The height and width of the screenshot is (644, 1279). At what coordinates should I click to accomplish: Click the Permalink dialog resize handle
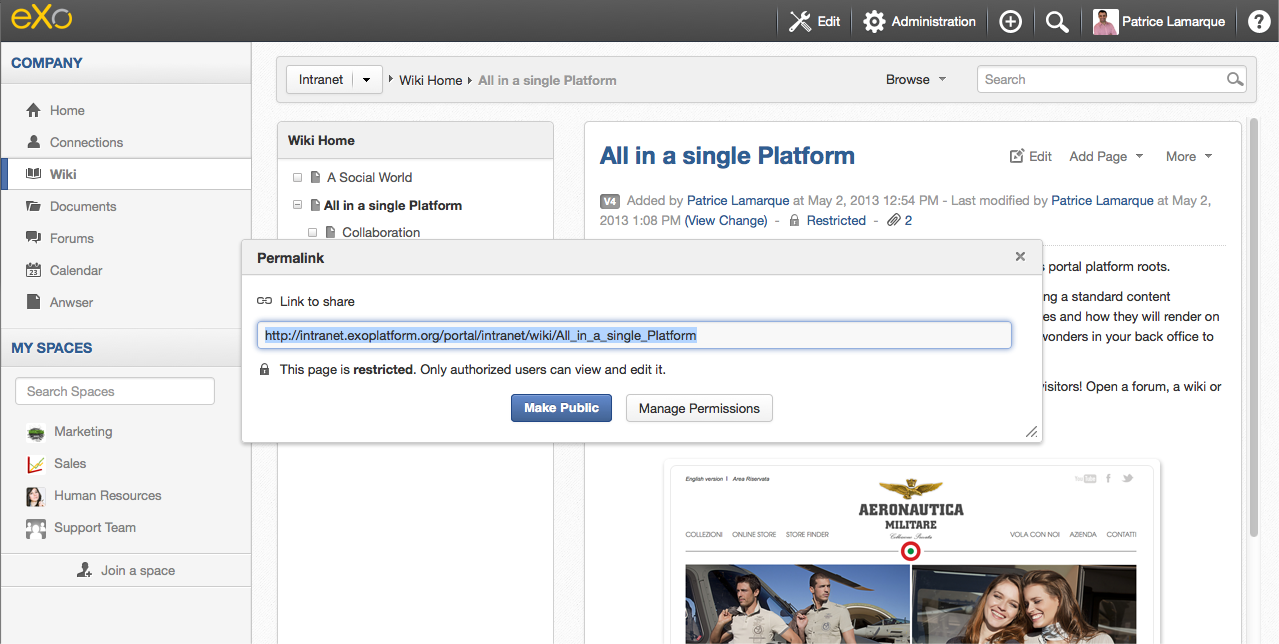tap(1032, 432)
